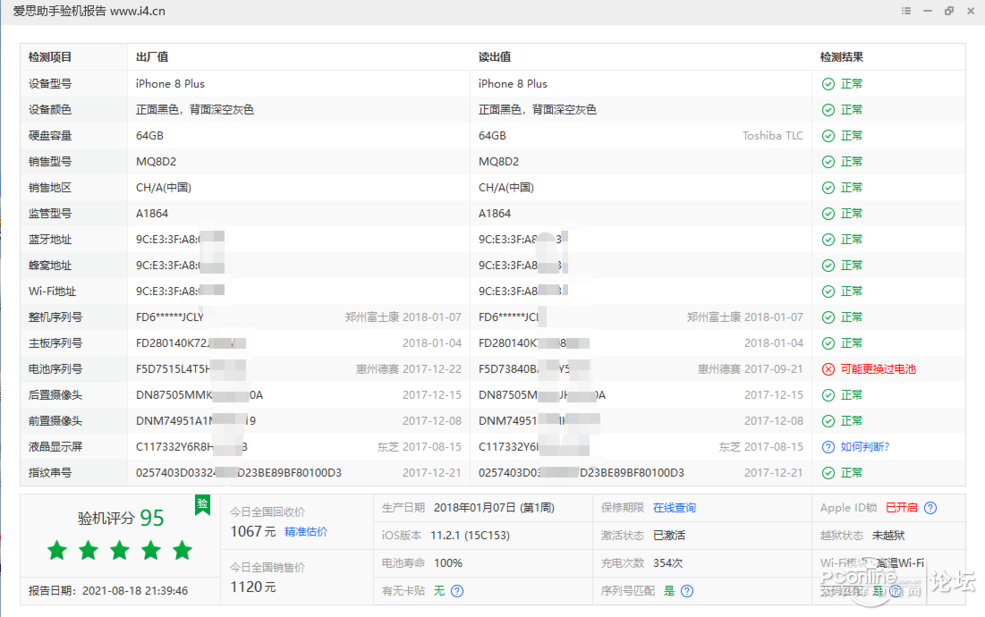Click the 出厂值 '正面黑色, 背面深空灰色' cell

(x=195, y=110)
